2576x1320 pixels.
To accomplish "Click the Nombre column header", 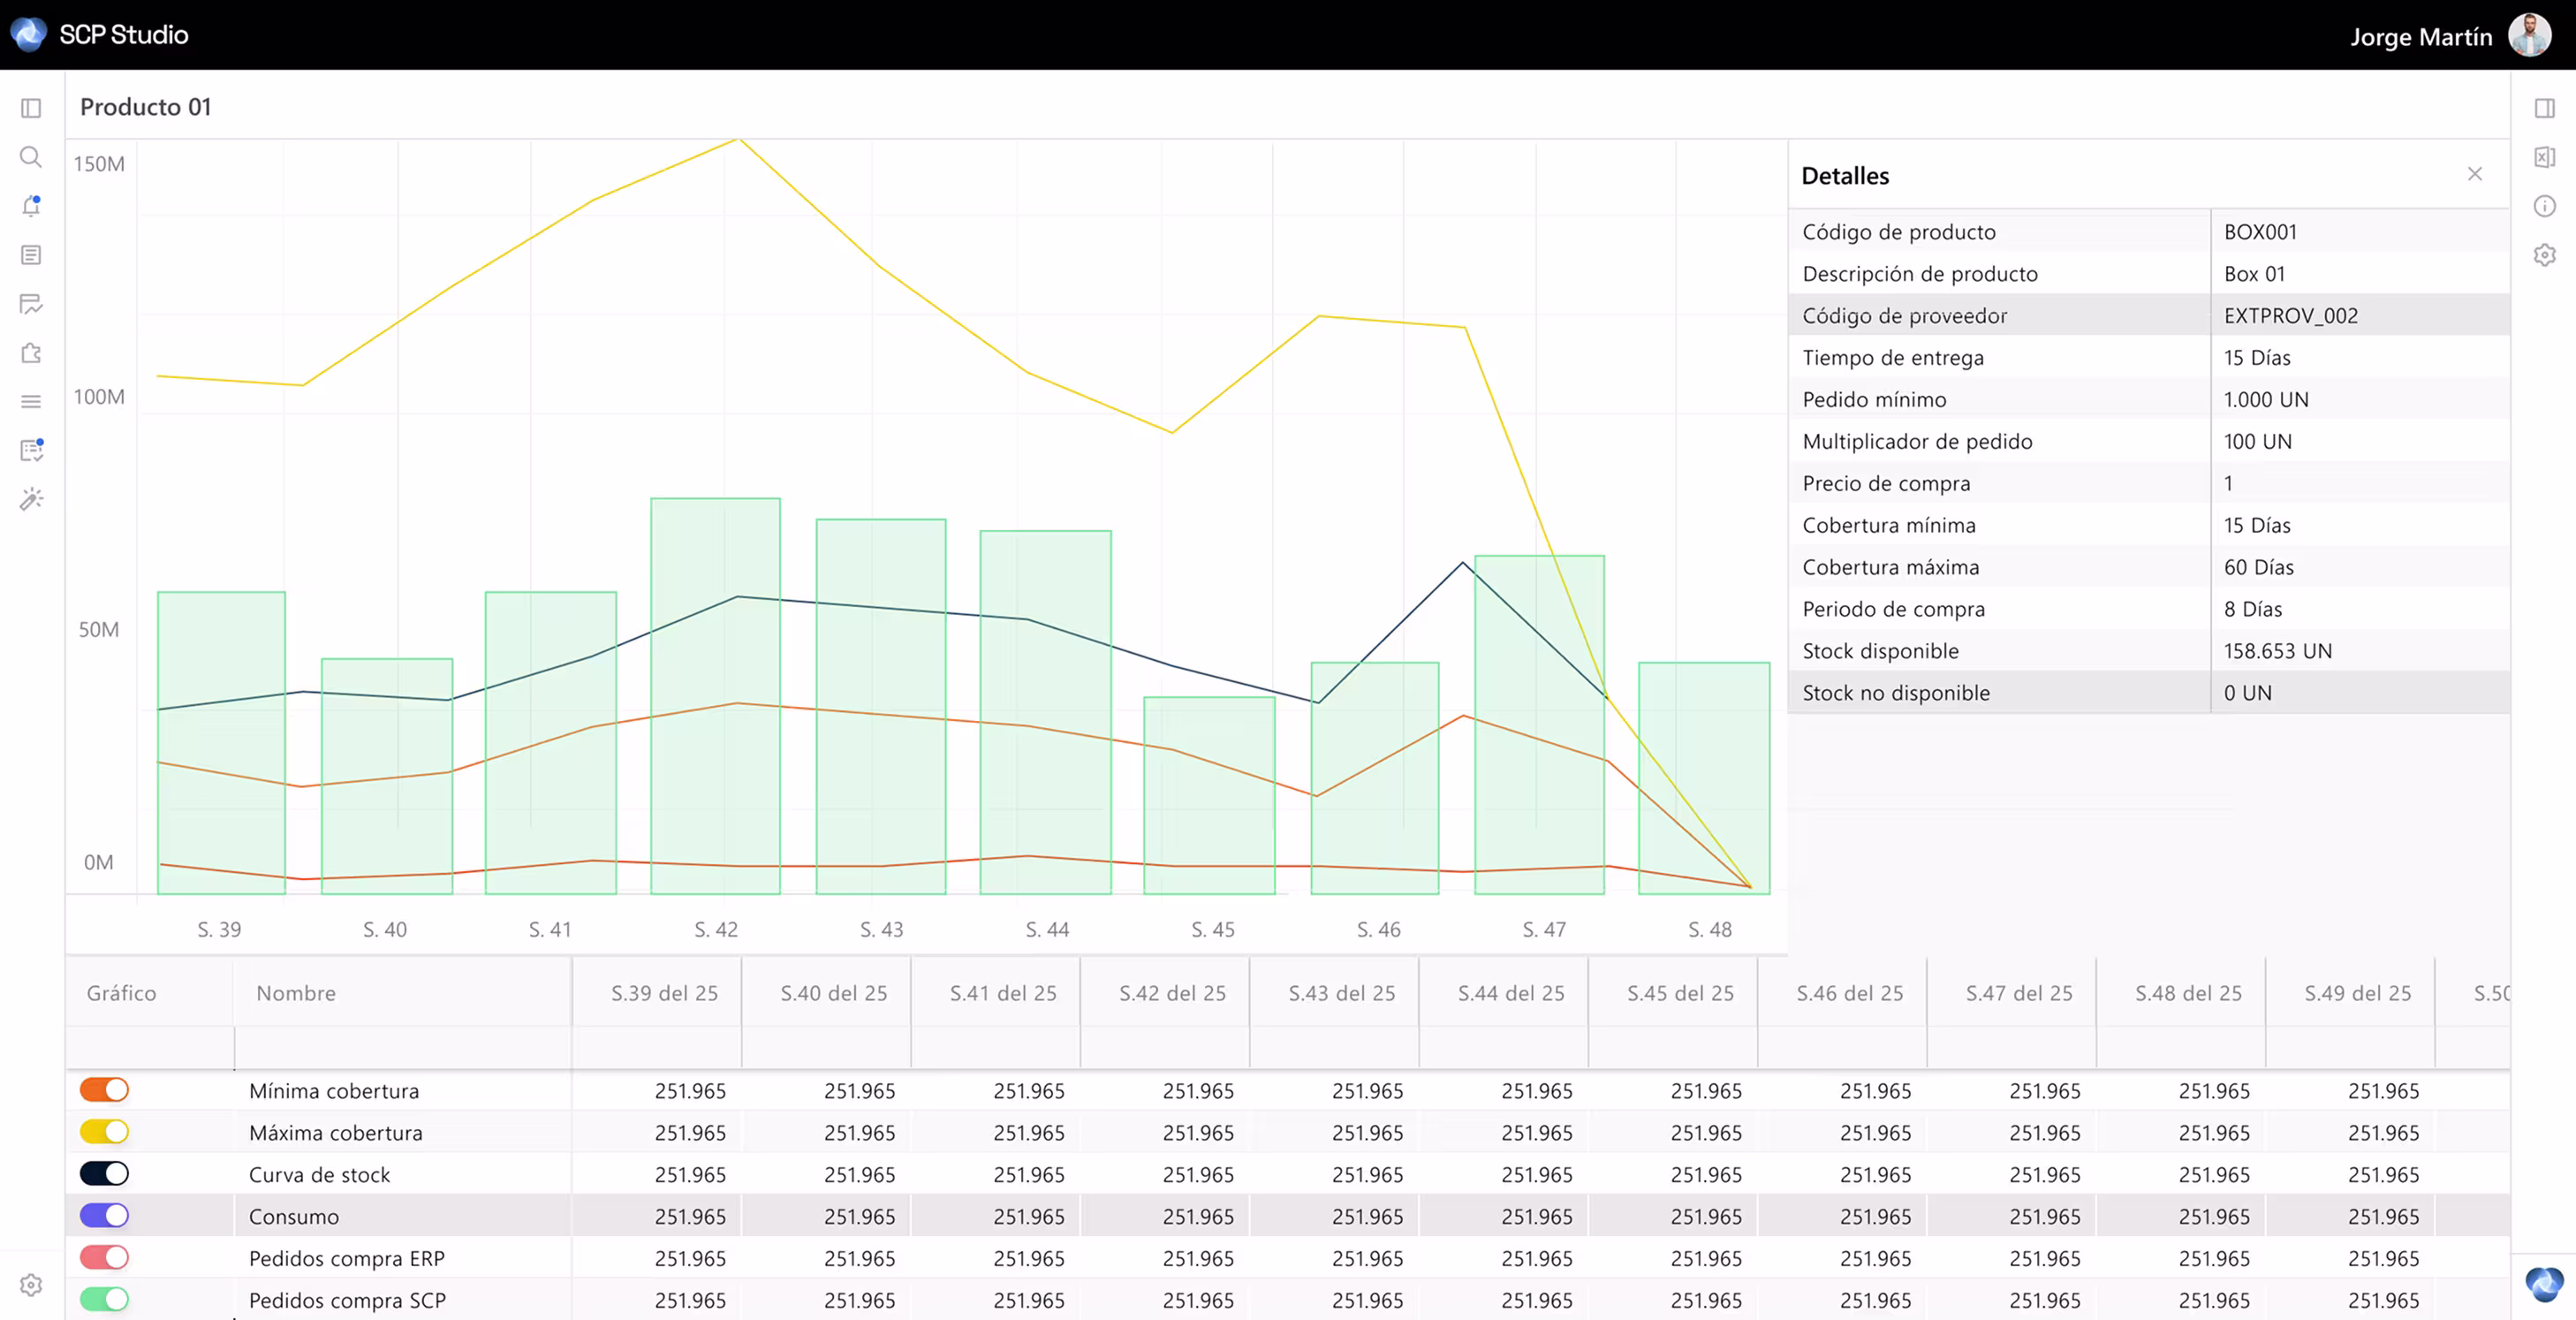I will click(296, 993).
